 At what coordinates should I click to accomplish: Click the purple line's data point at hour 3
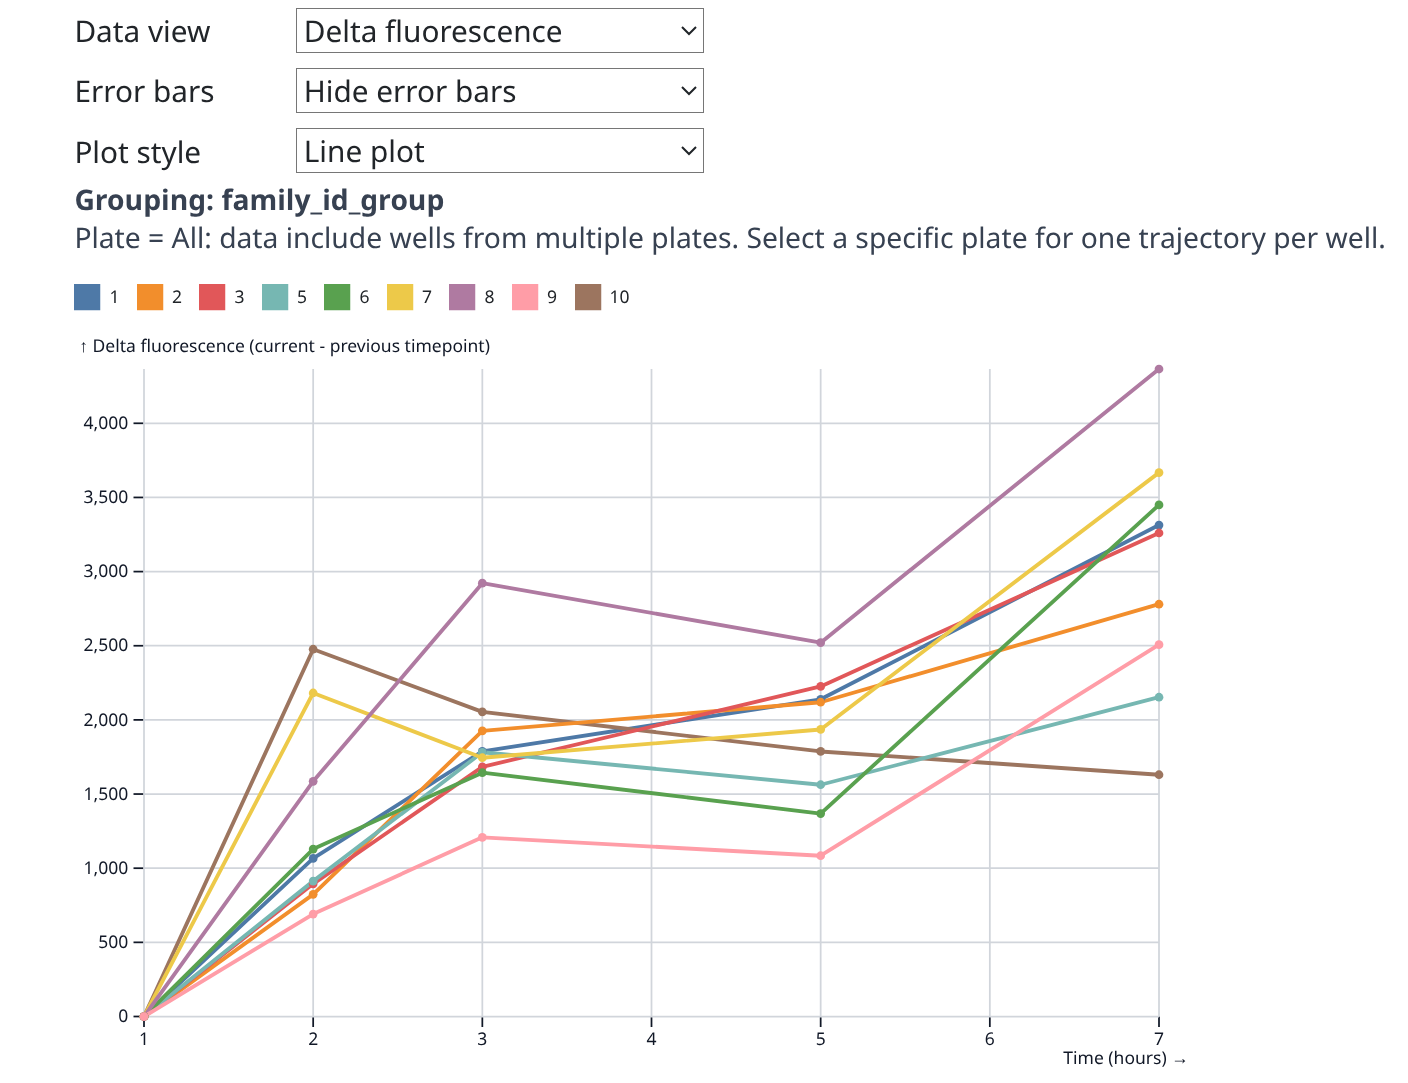pos(482,583)
